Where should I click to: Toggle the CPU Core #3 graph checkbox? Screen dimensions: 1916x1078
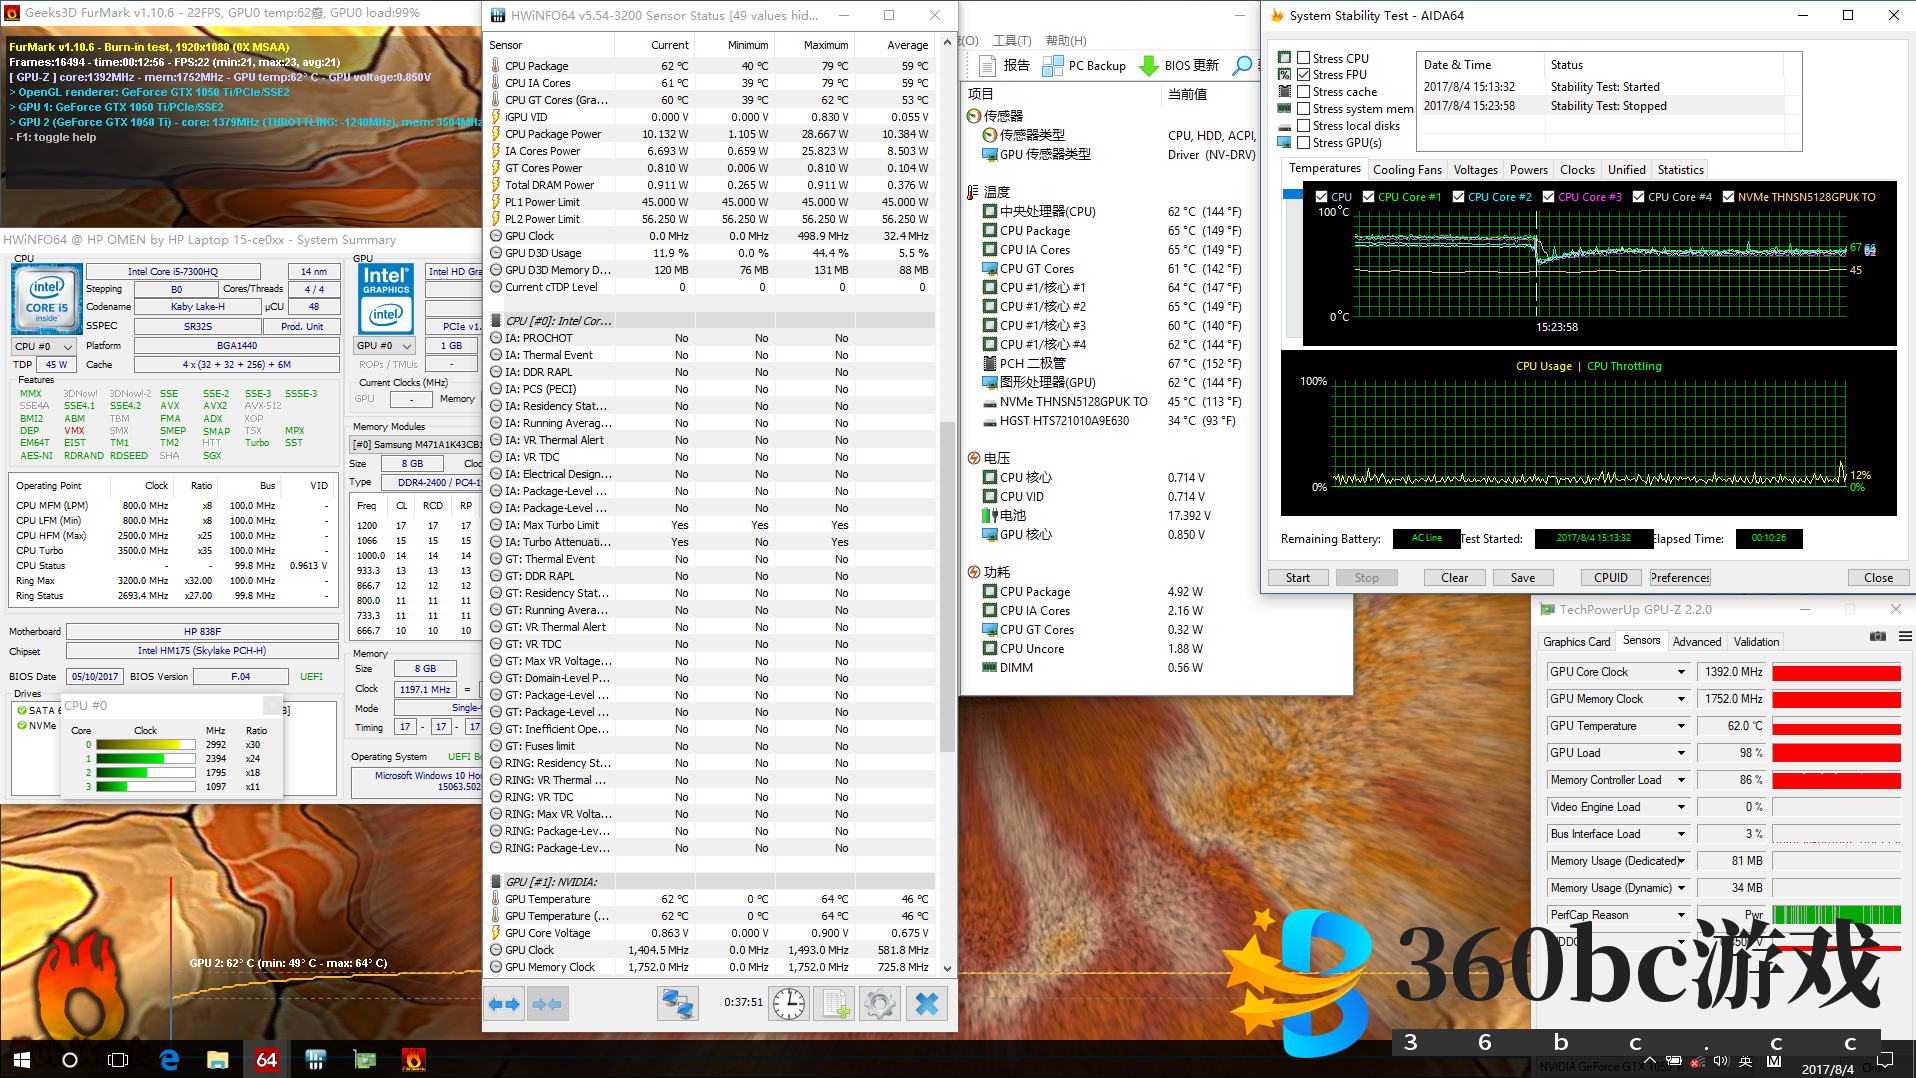[1548, 197]
